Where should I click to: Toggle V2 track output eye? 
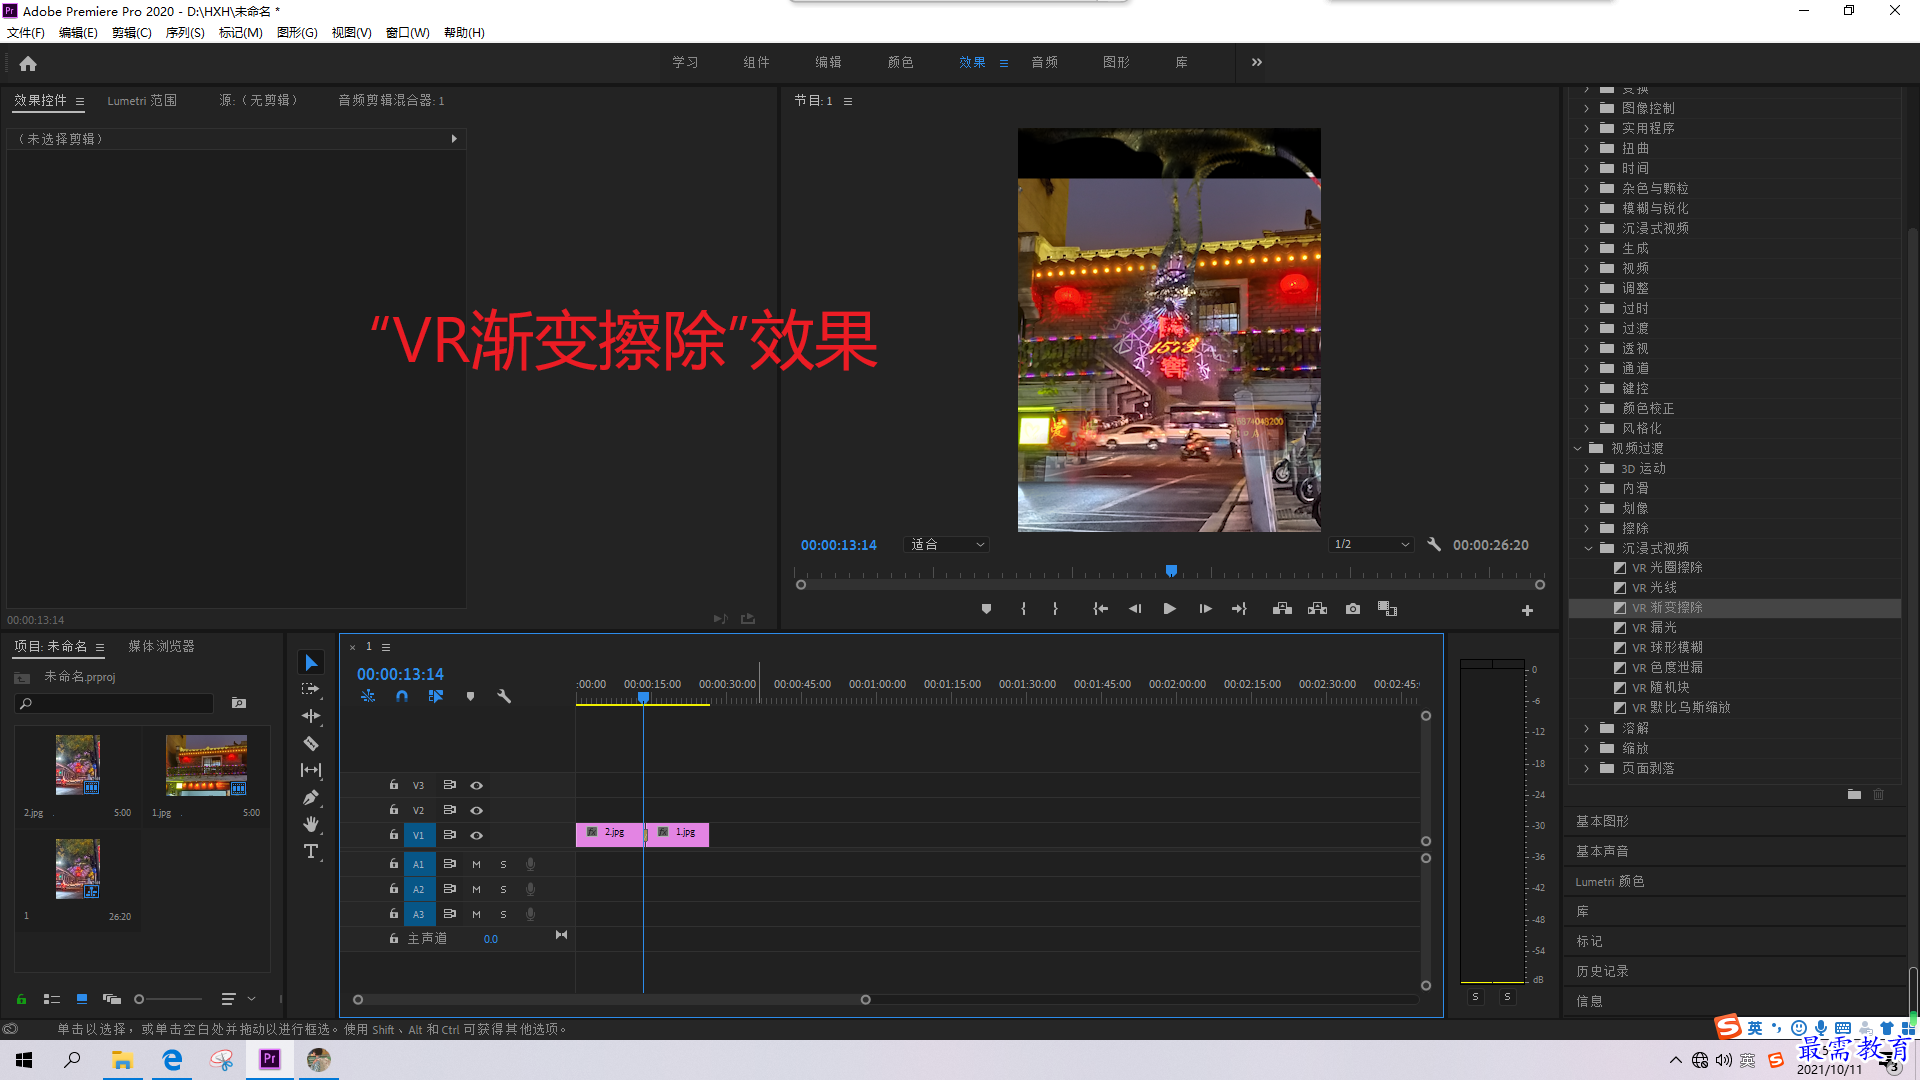tap(477, 811)
